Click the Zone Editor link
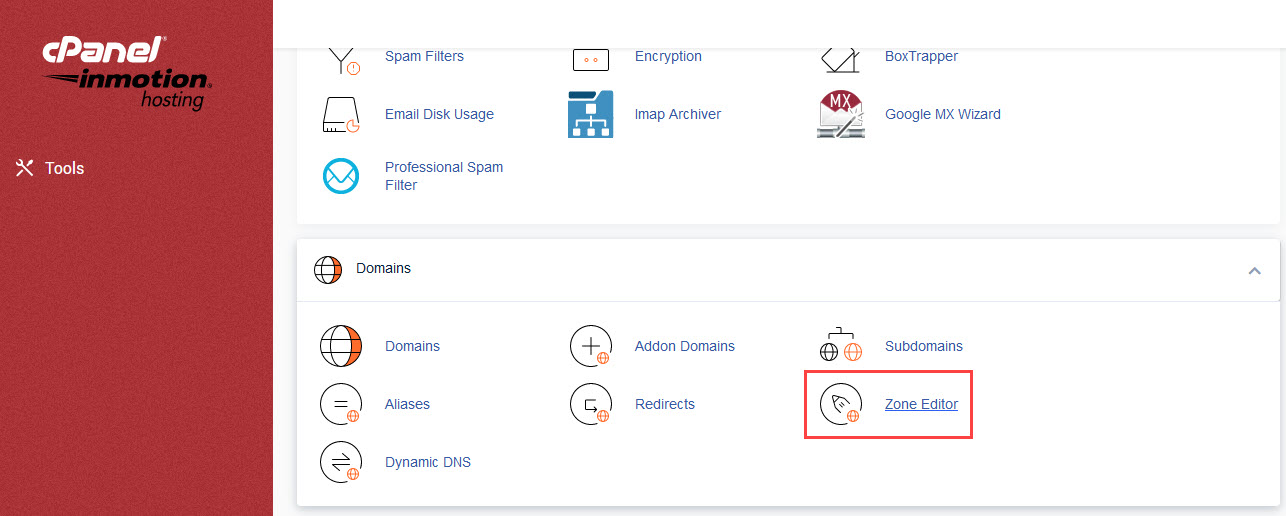The width and height of the screenshot is (1286, 516). (x=921, y=405)
